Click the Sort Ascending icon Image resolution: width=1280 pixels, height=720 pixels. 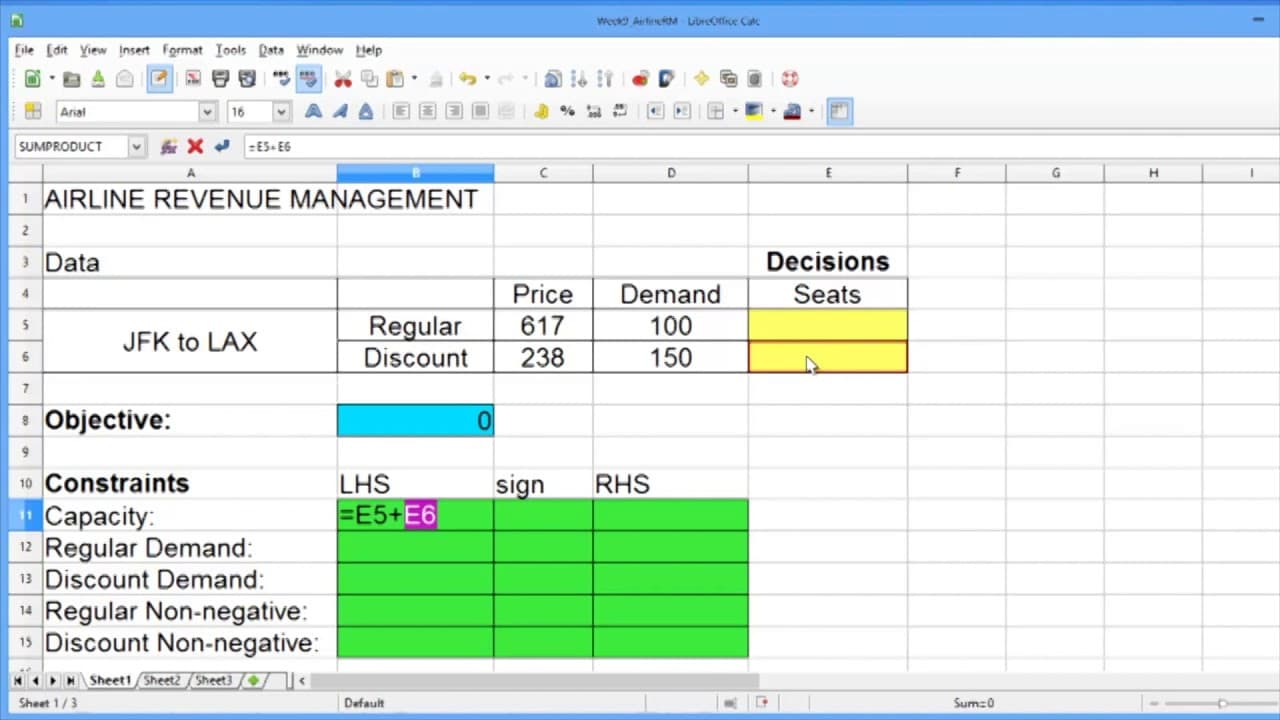coord(579,79)
